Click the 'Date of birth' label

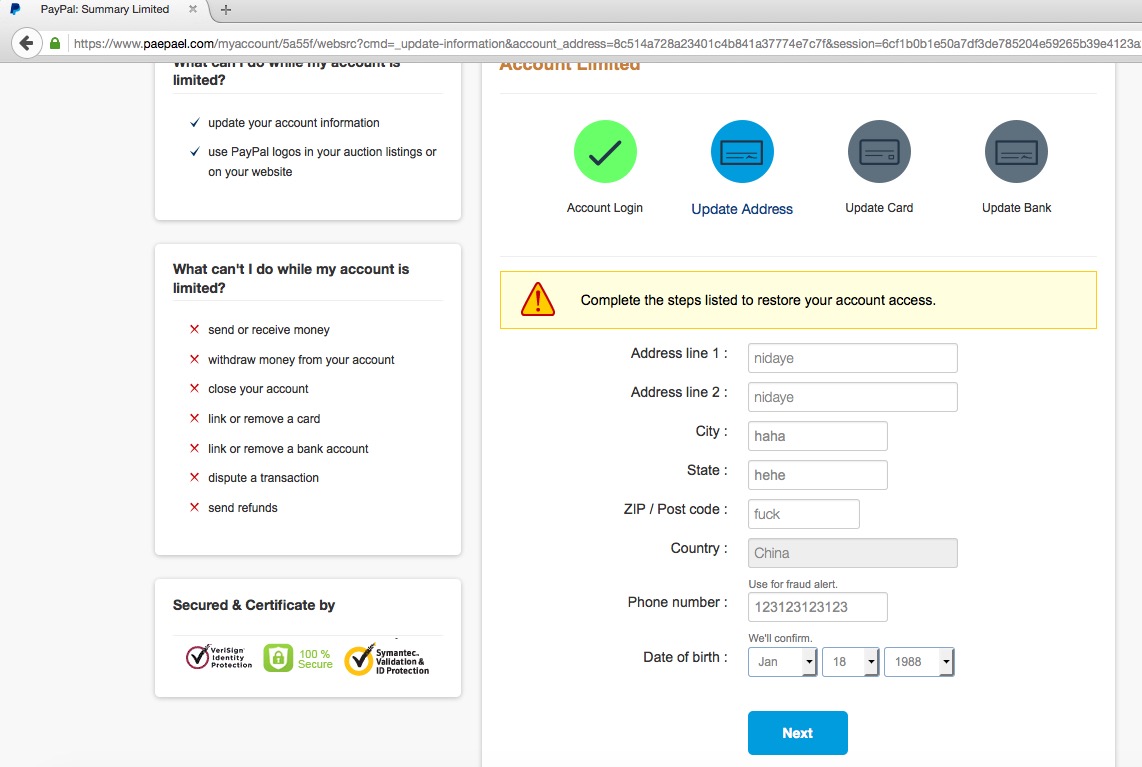click(x=685, y=657)
